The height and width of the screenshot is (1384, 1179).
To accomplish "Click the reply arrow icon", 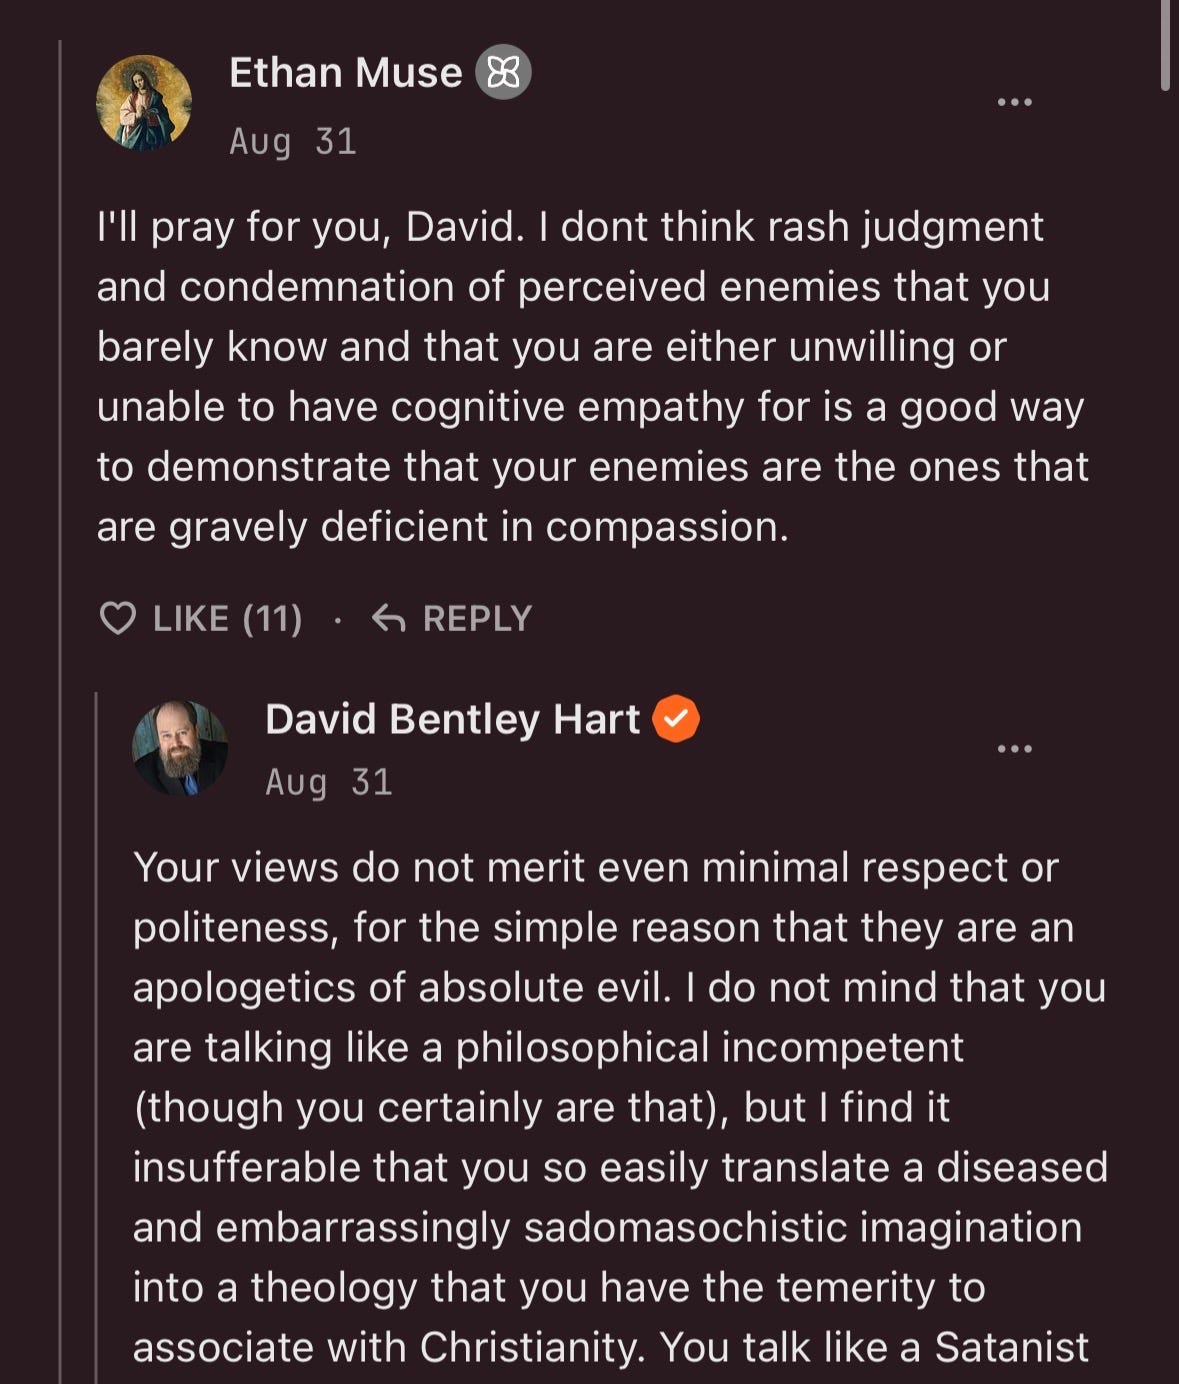I will (388, 619).
